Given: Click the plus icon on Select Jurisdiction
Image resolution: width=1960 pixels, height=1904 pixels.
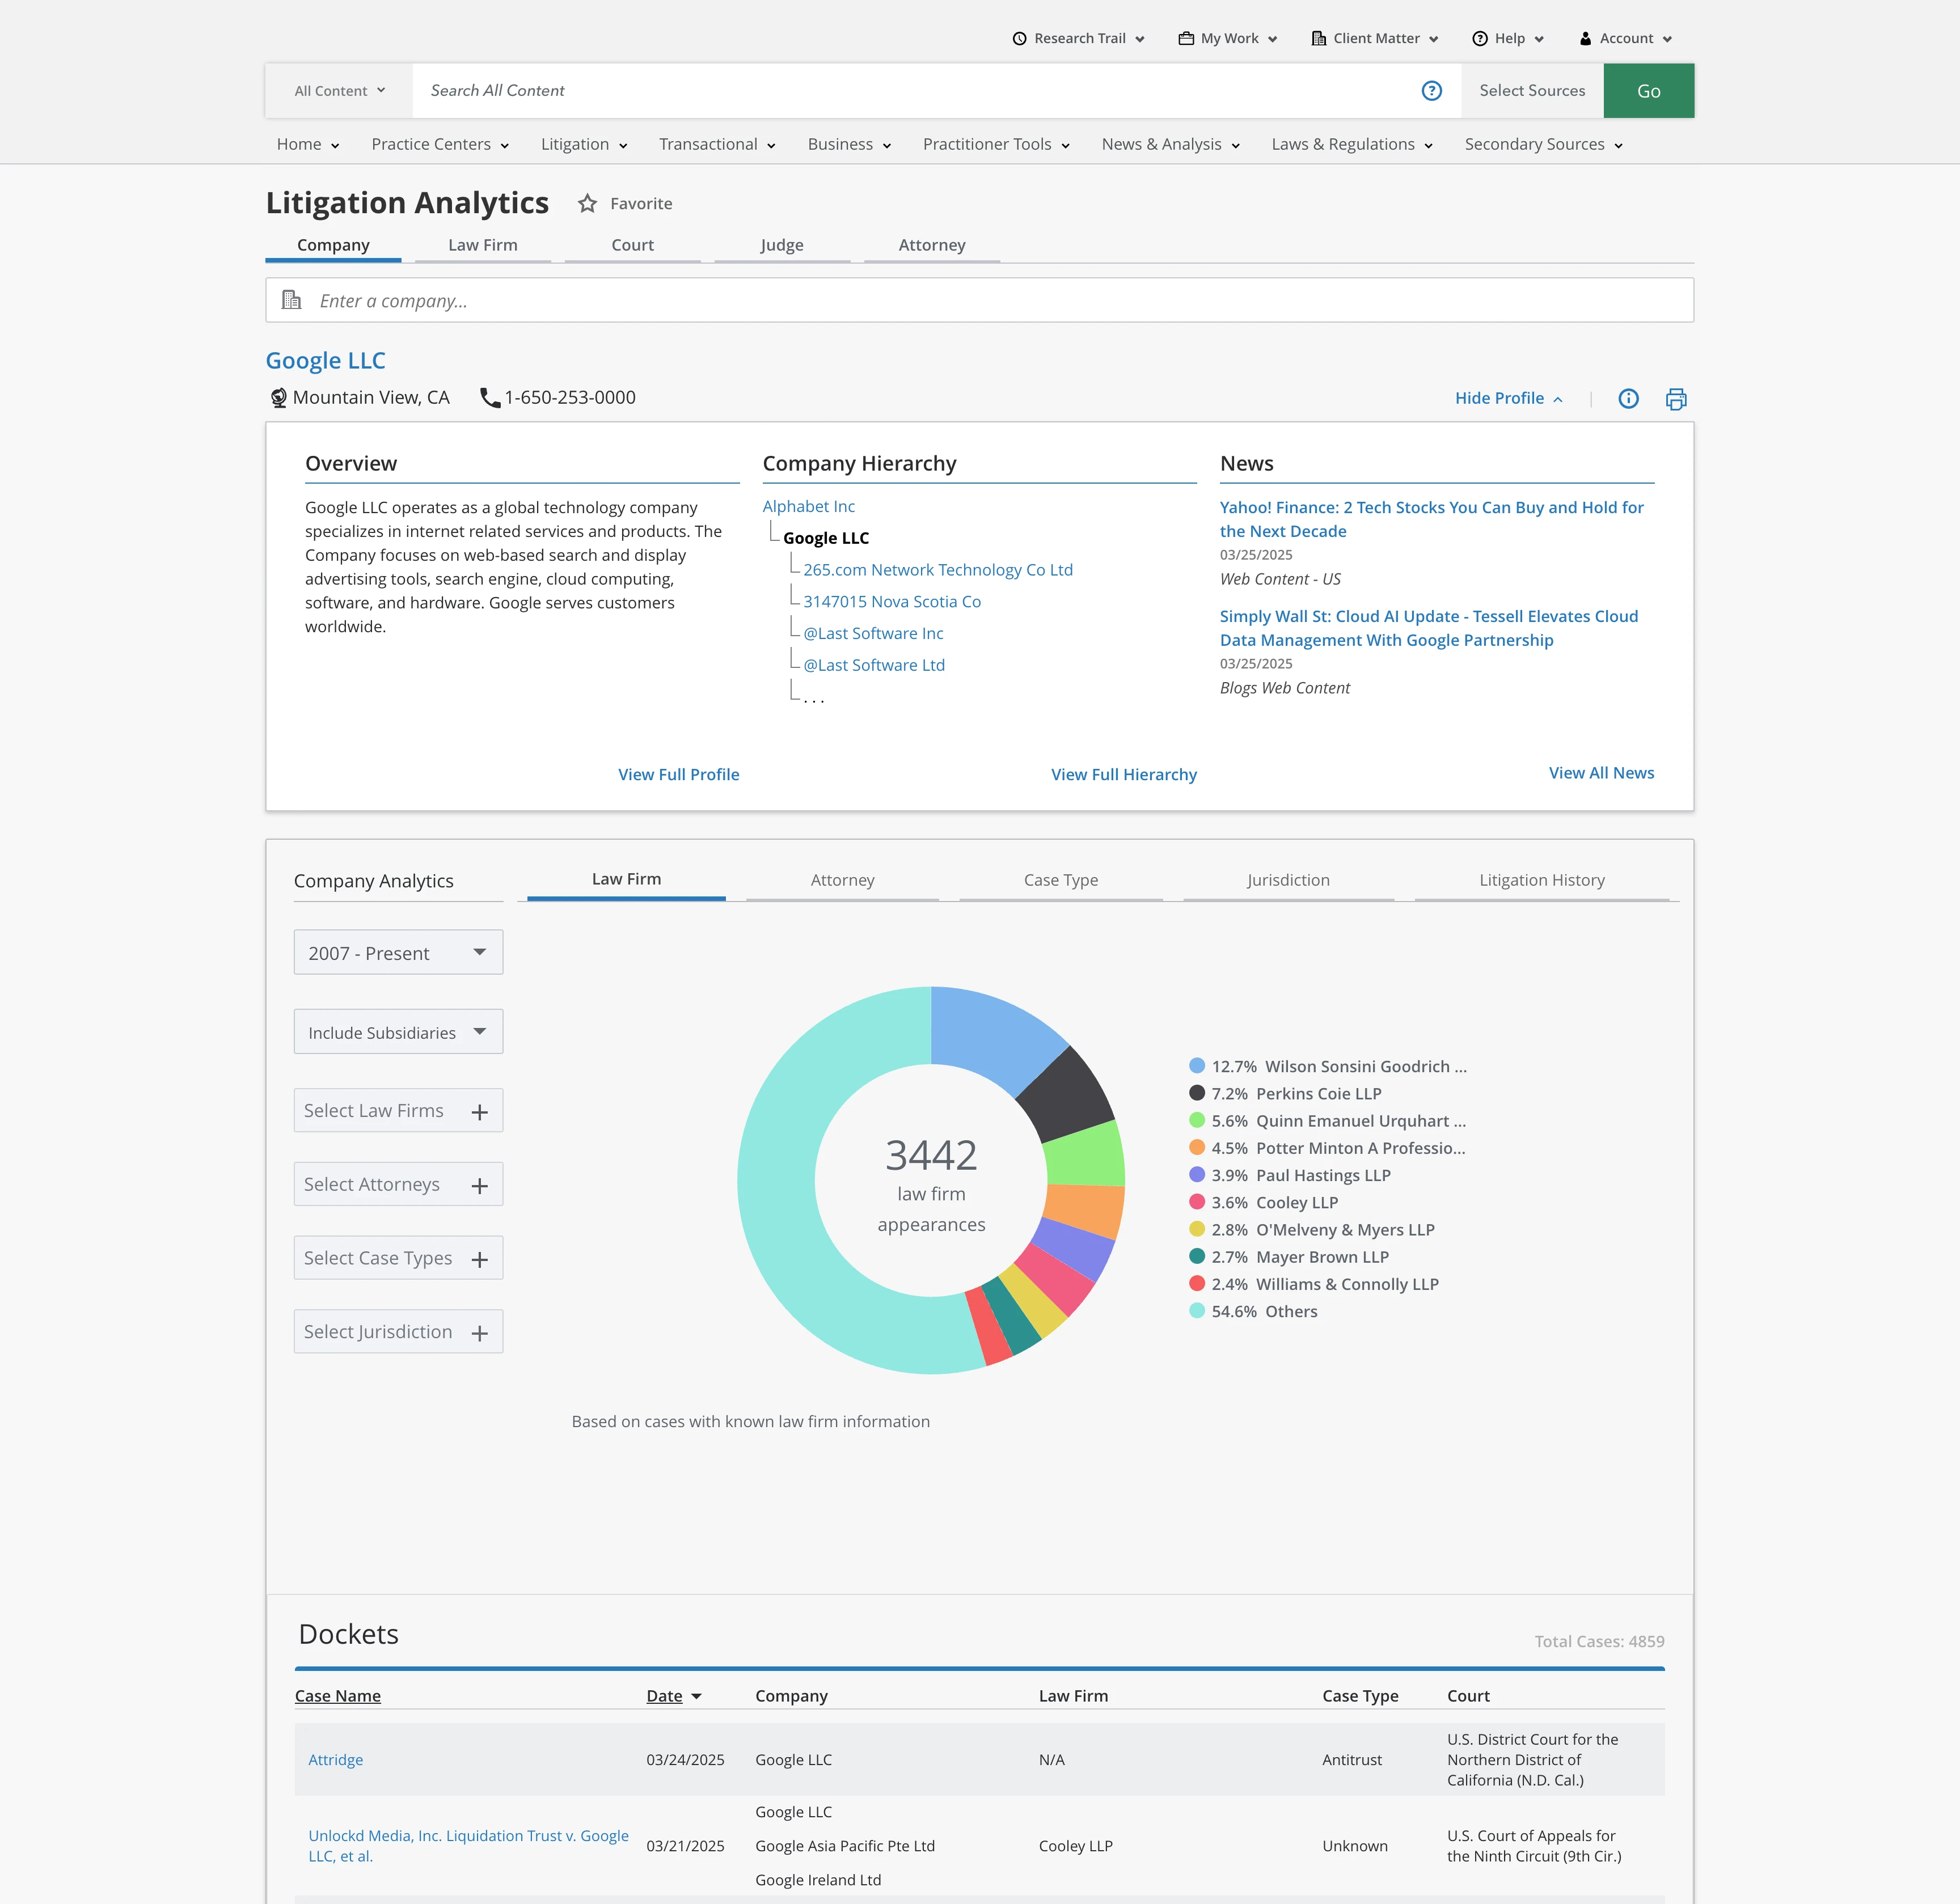Looking at the screenshot, I should click(x=480, y=1333).
